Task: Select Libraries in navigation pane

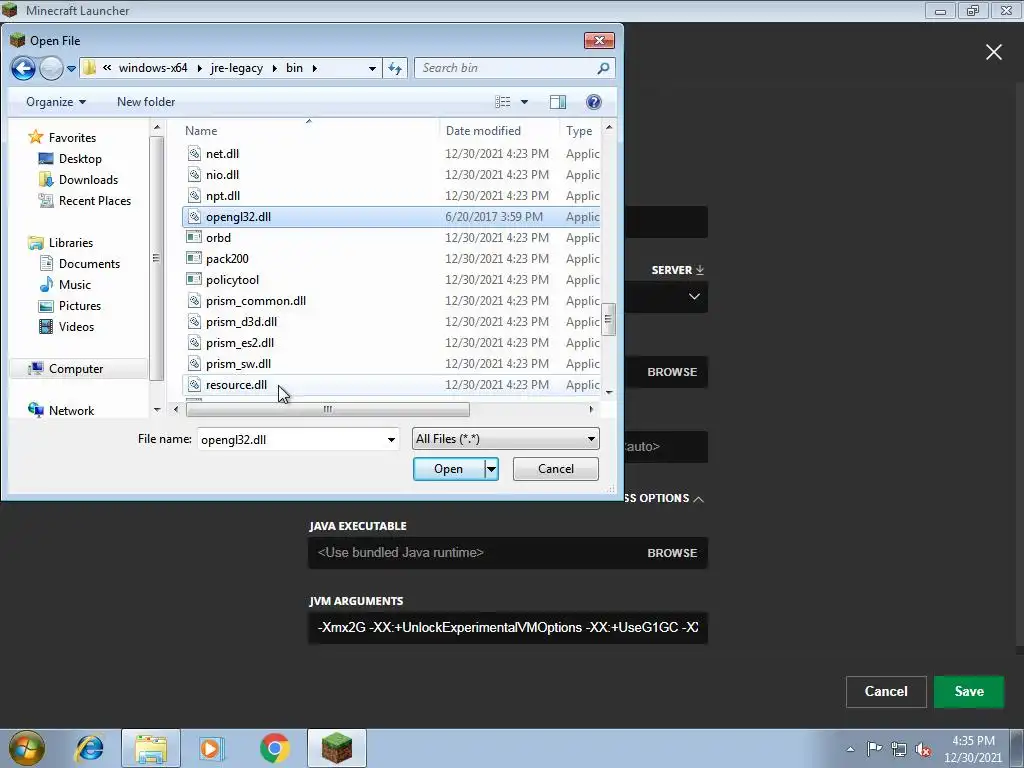Action: [x=71, y=242]
